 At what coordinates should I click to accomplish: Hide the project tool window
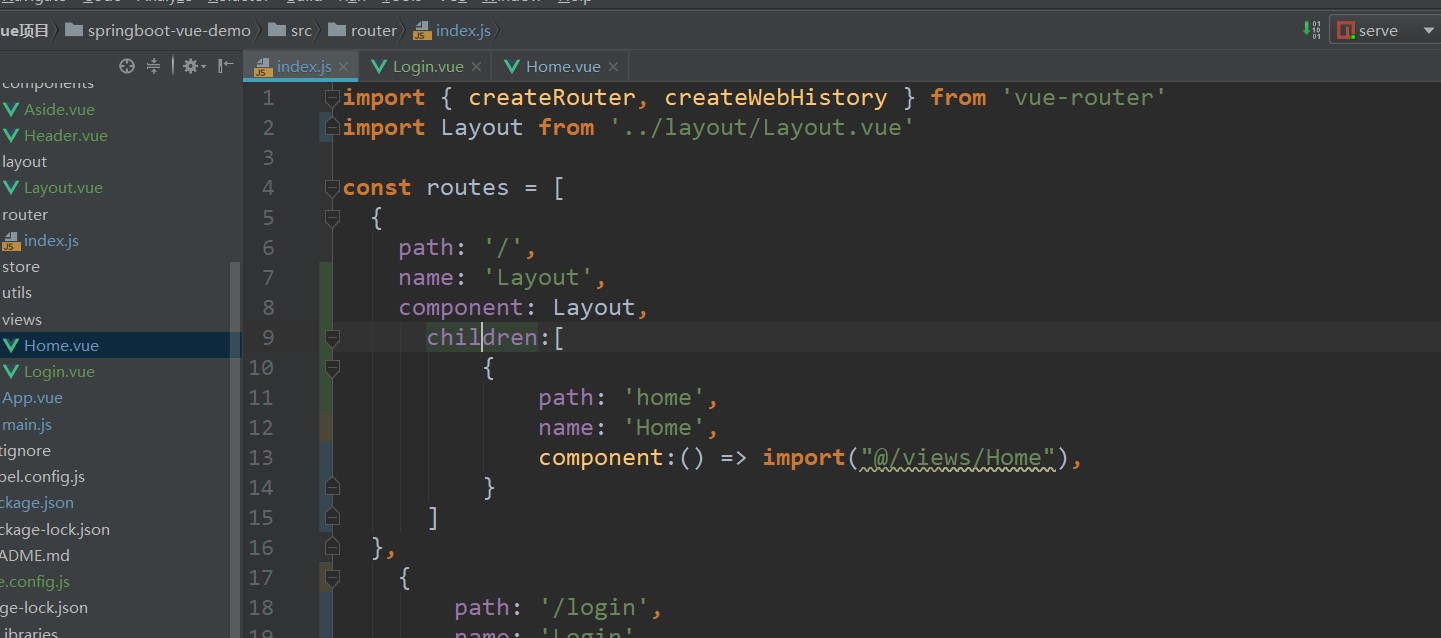tap(225, 66)
